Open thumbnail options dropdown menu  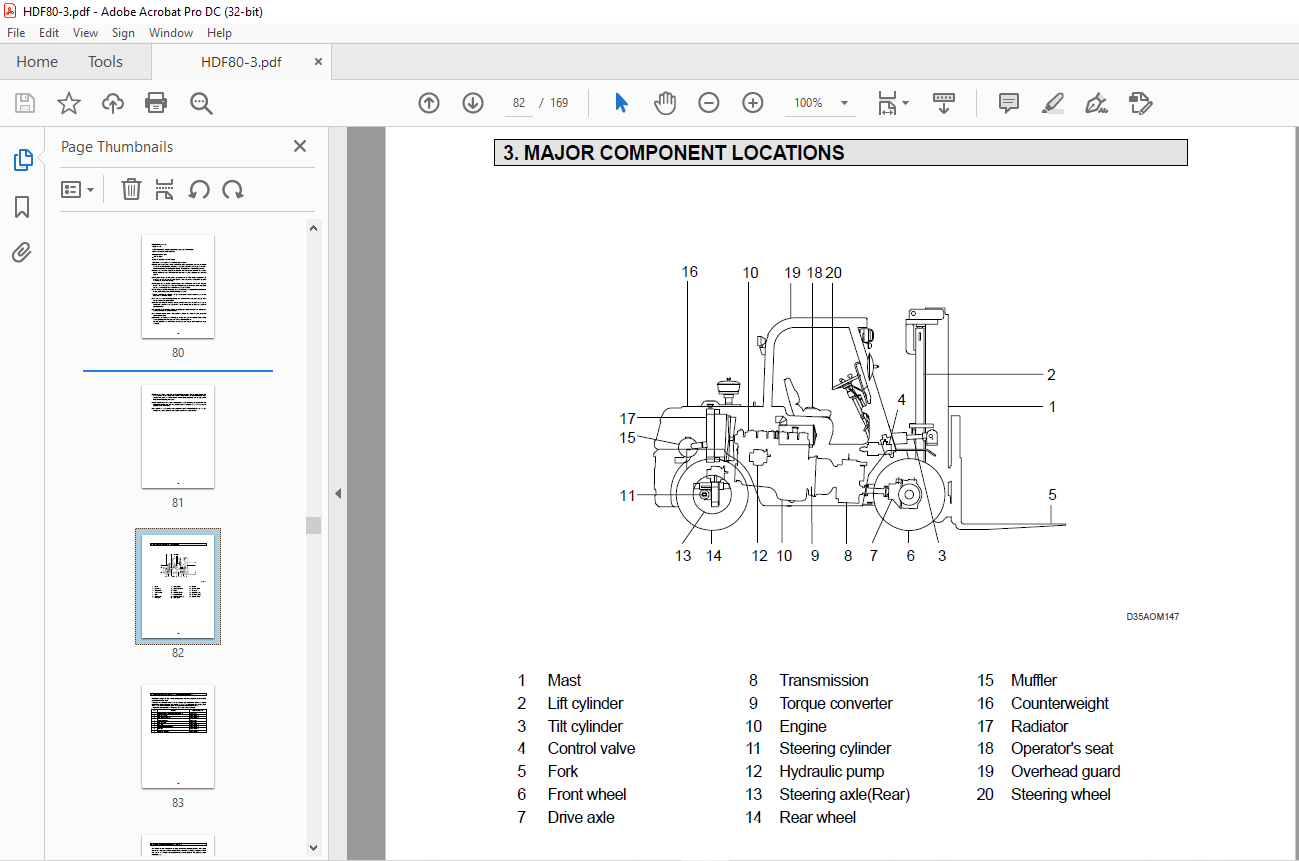pos(78,189)
